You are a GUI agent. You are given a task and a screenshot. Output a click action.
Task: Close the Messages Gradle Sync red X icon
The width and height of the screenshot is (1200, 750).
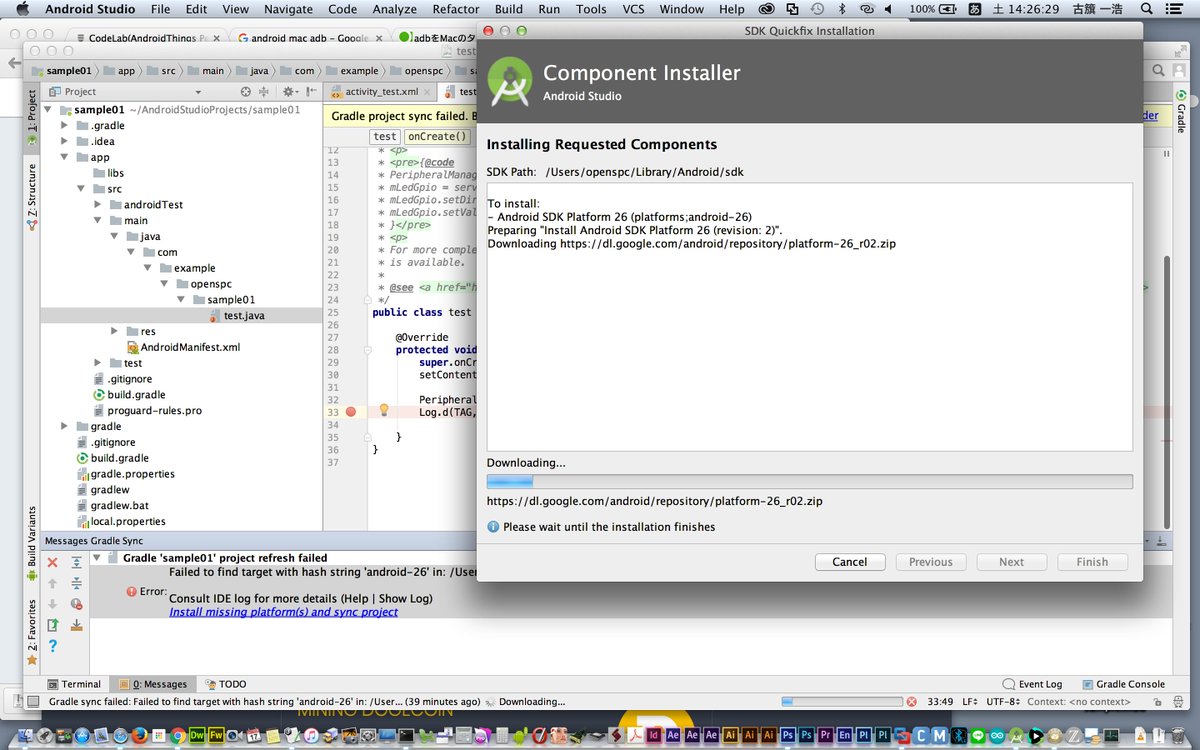point(53,563)
